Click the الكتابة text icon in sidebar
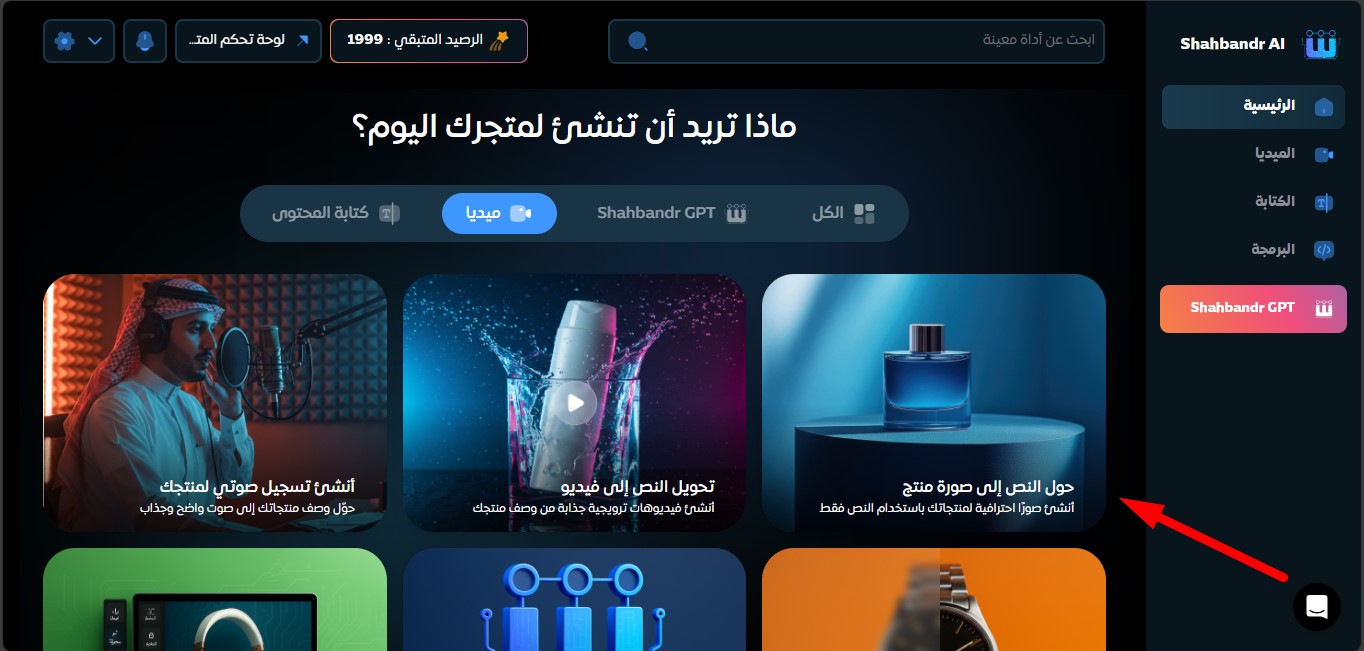The image size is (1364, 651). point(1323,202)
